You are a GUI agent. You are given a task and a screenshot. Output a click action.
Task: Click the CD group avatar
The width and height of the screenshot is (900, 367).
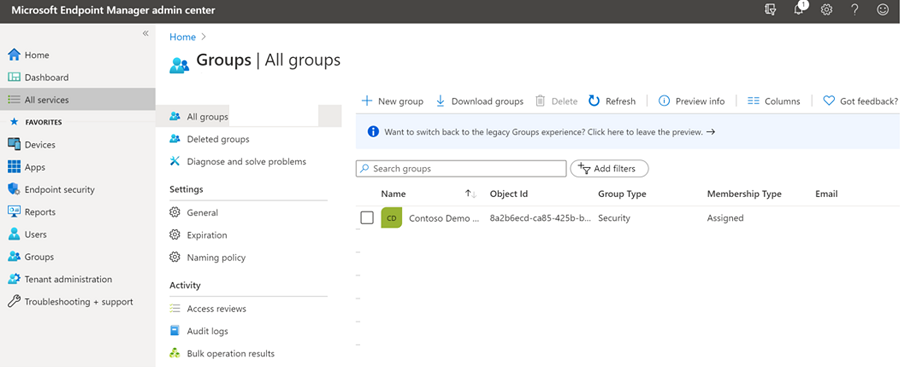tap(391, 218)
